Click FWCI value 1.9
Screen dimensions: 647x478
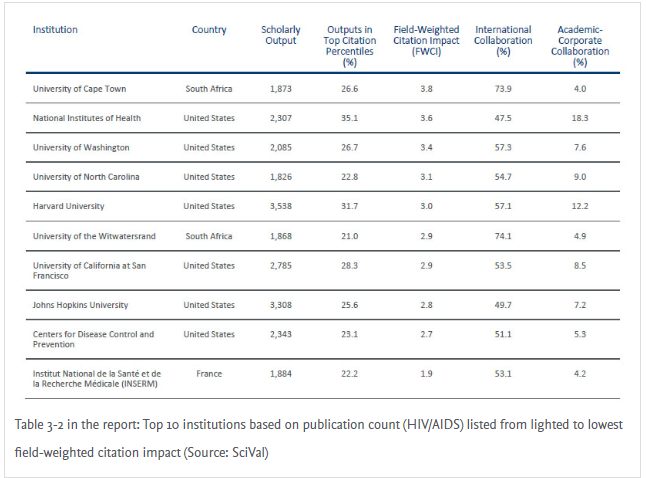tap(426, 374)
